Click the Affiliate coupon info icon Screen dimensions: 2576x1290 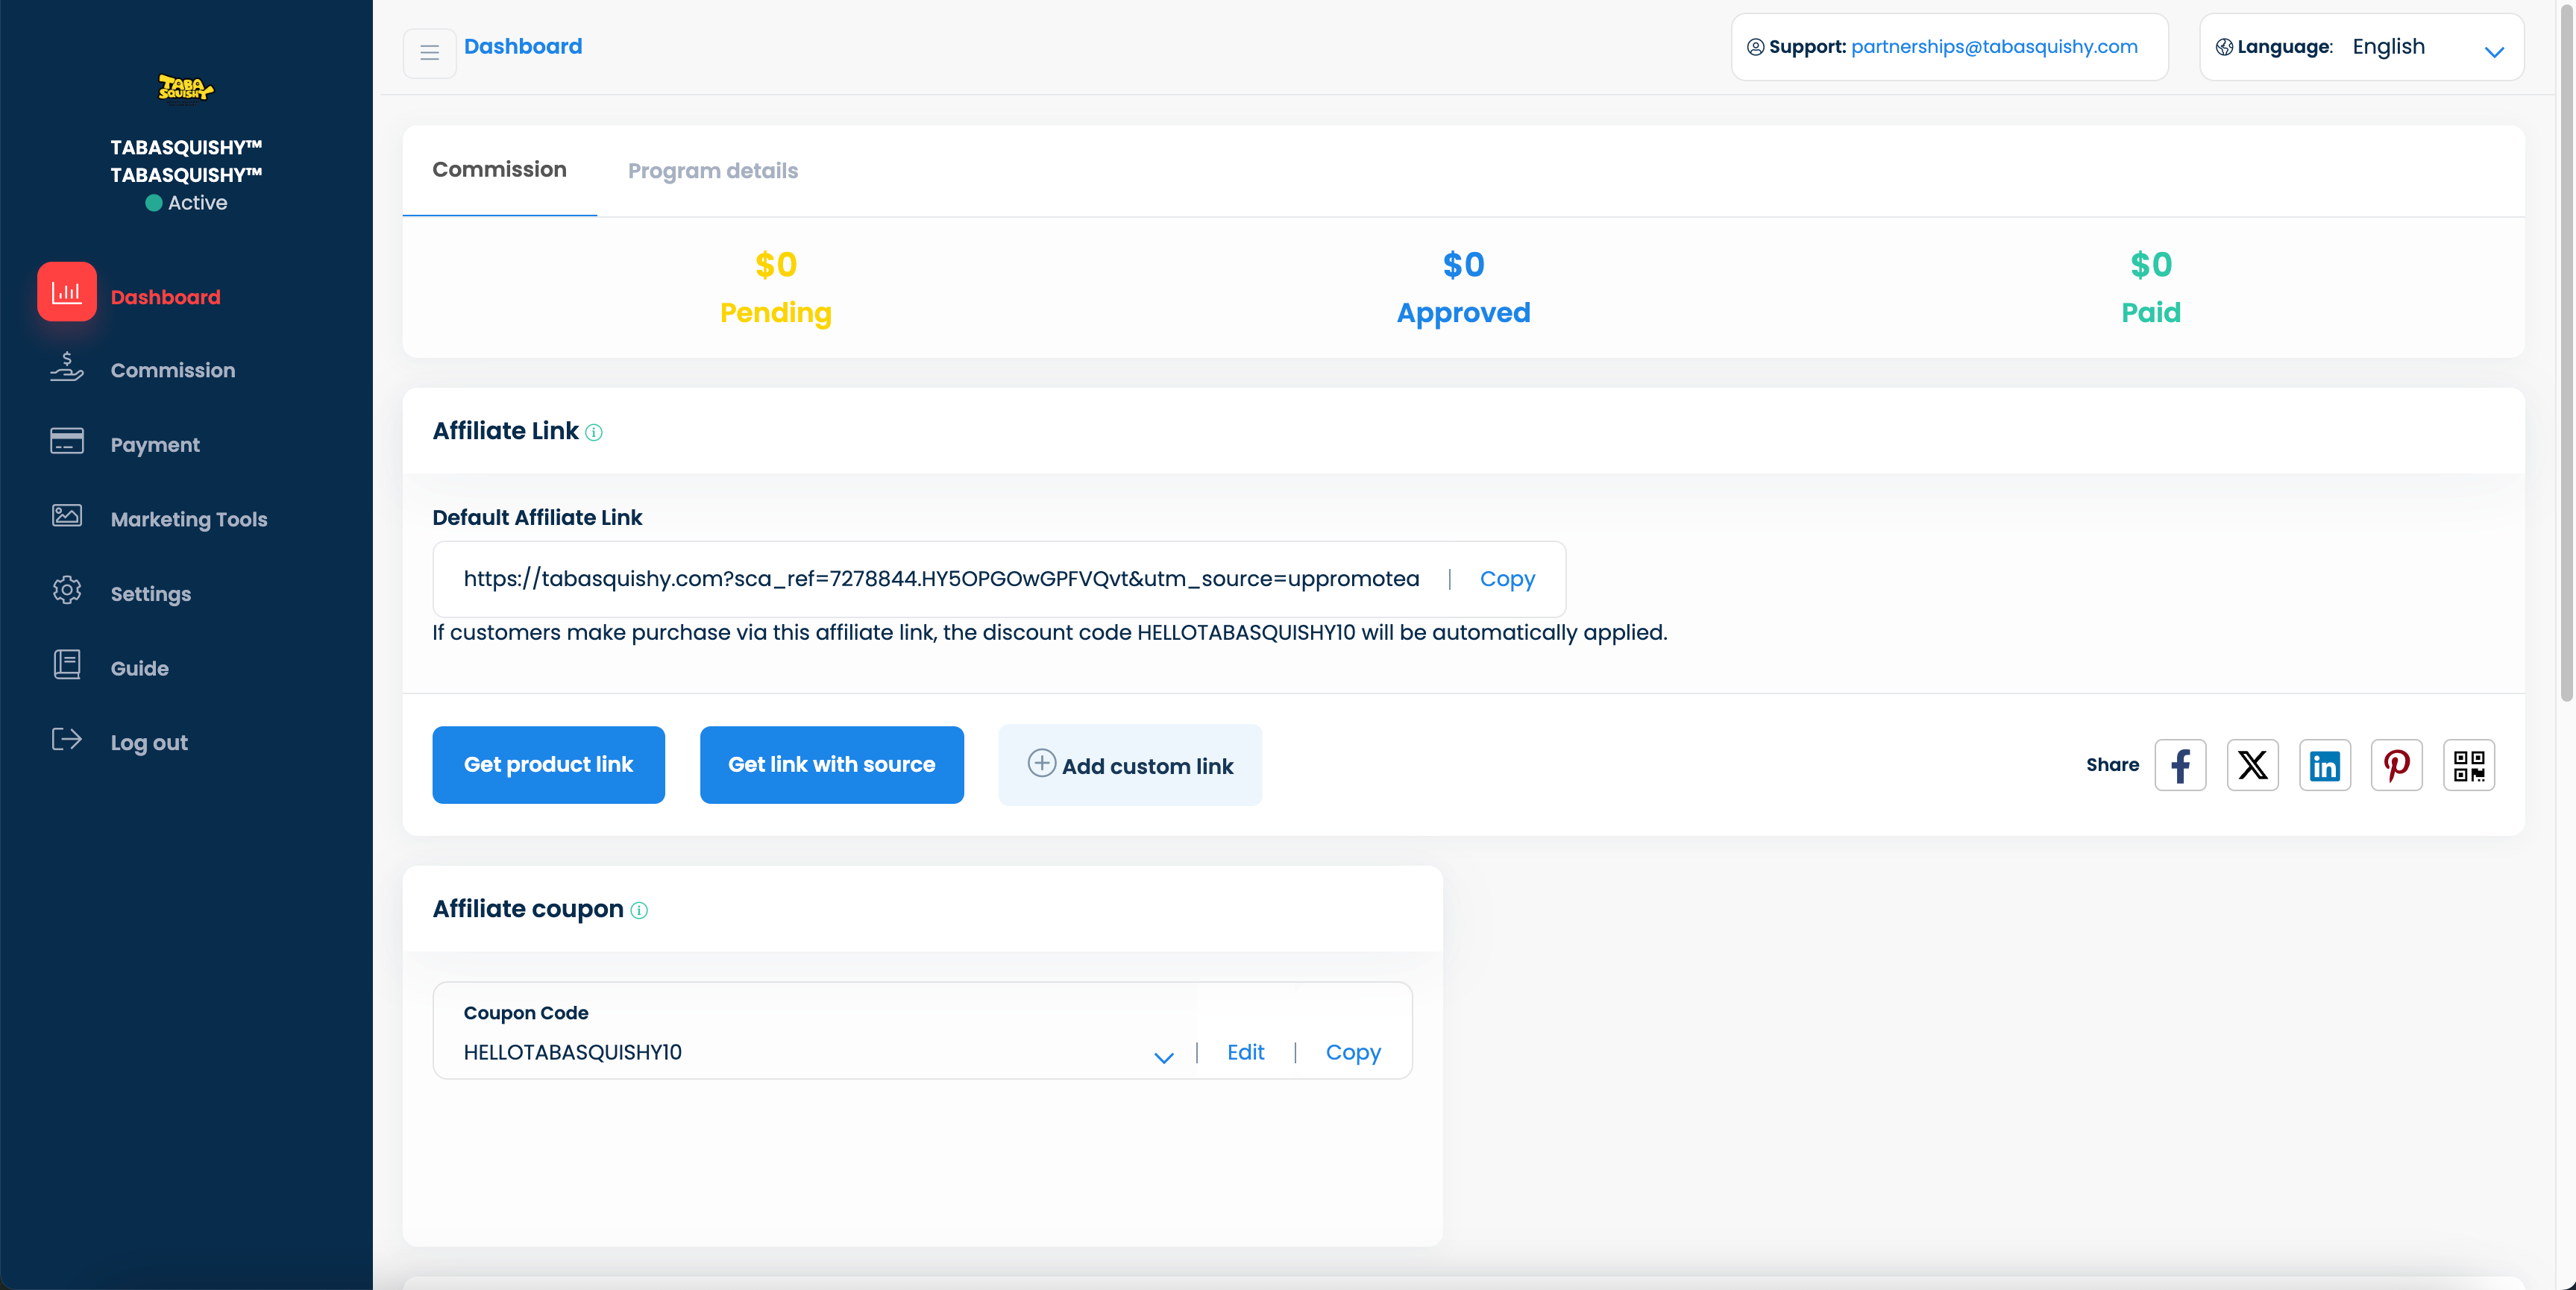639,911
